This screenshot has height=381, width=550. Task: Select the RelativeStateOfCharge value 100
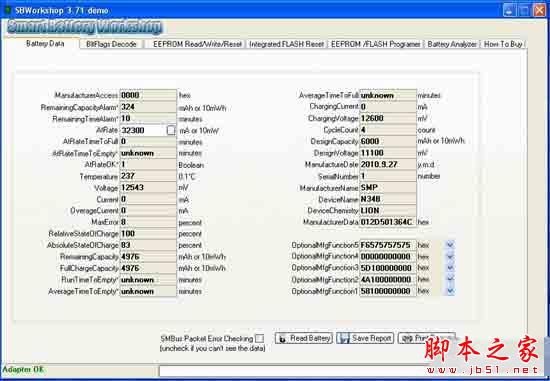pos(128,234)
